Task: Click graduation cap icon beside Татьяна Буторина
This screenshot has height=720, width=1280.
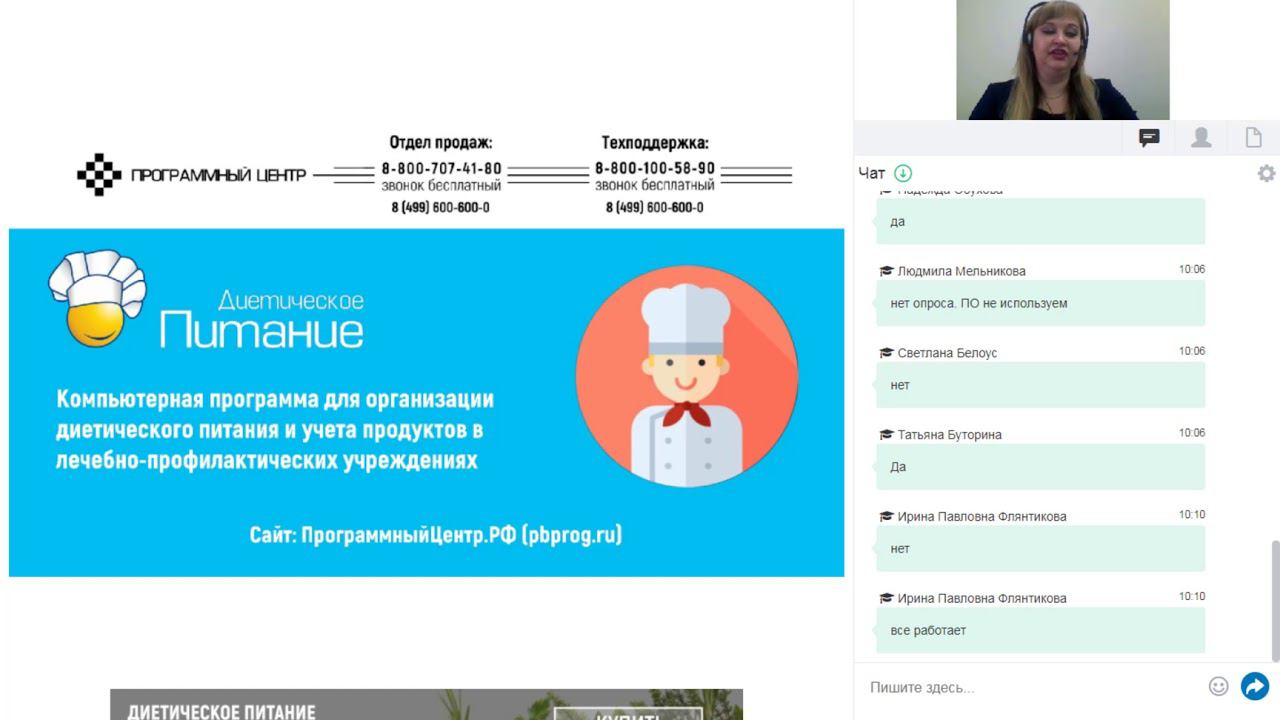Action: click(x=885, y=435)
